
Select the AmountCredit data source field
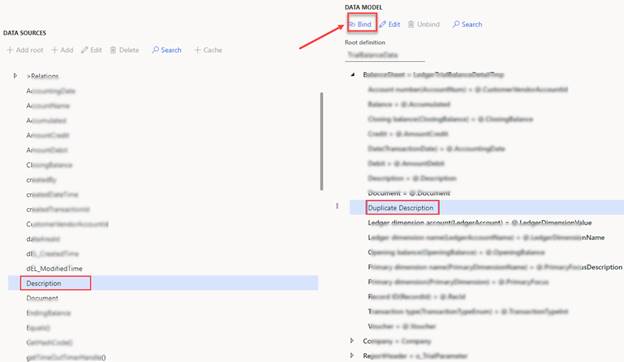[x=48, y=135]
